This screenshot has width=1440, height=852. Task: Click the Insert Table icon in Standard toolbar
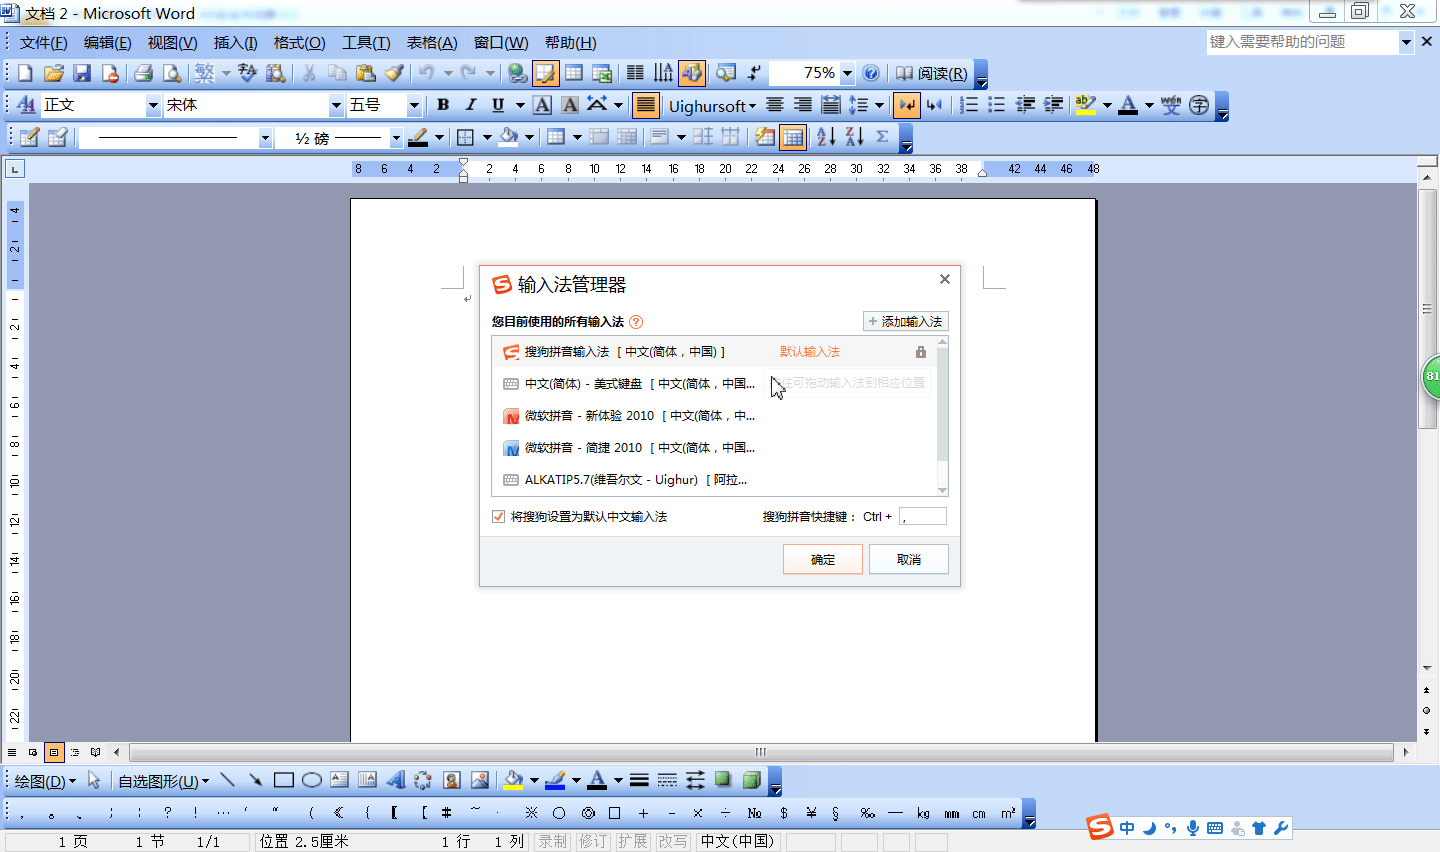[574, 73]
